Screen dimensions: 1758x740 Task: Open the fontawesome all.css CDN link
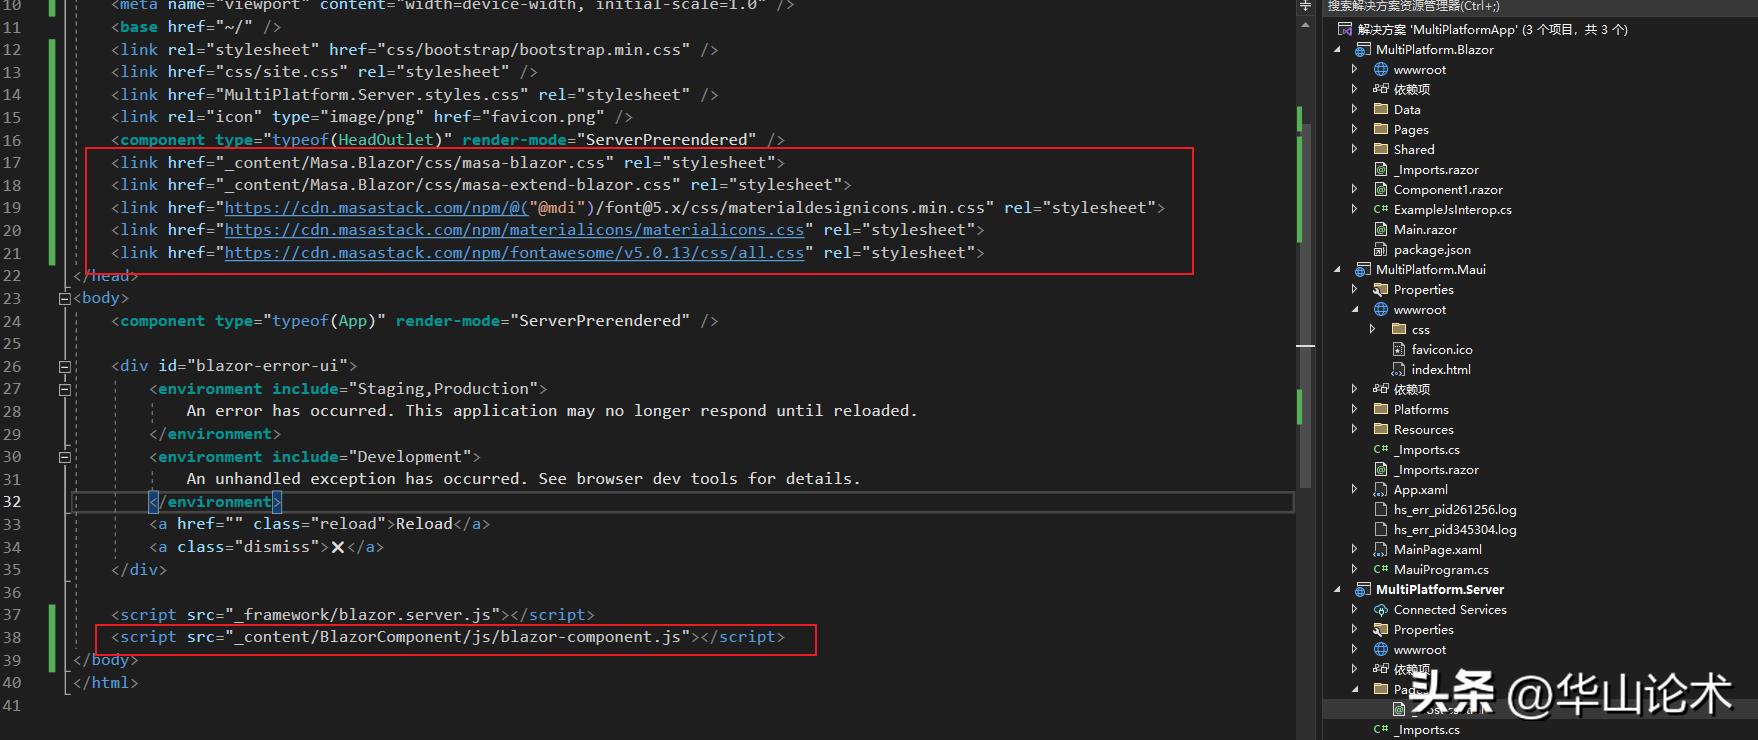click(514, 253)
